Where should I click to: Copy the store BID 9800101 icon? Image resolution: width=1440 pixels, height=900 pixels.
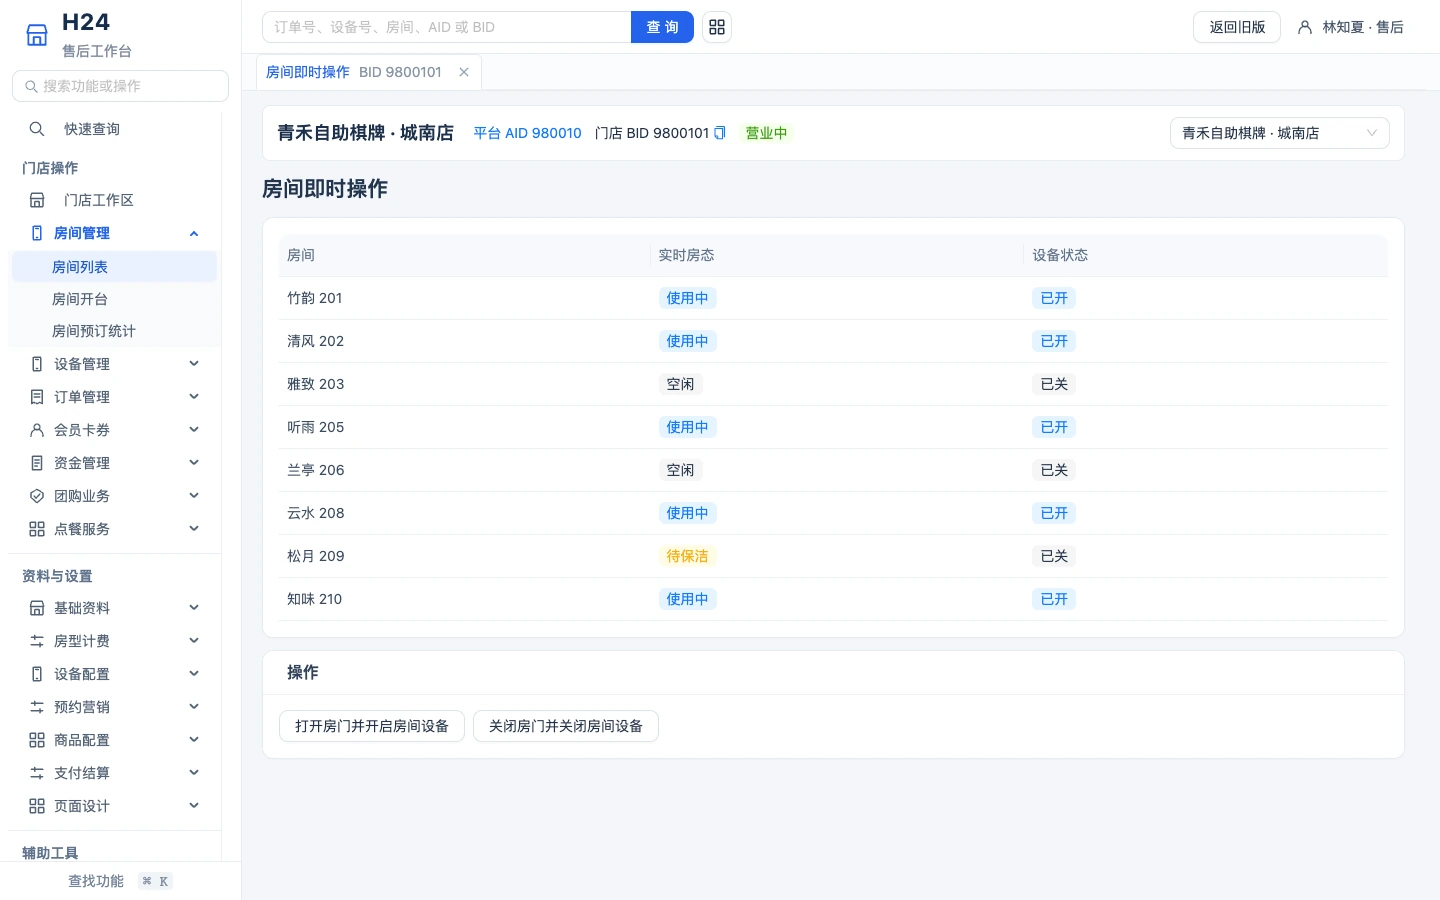click(x=719, y=133)
